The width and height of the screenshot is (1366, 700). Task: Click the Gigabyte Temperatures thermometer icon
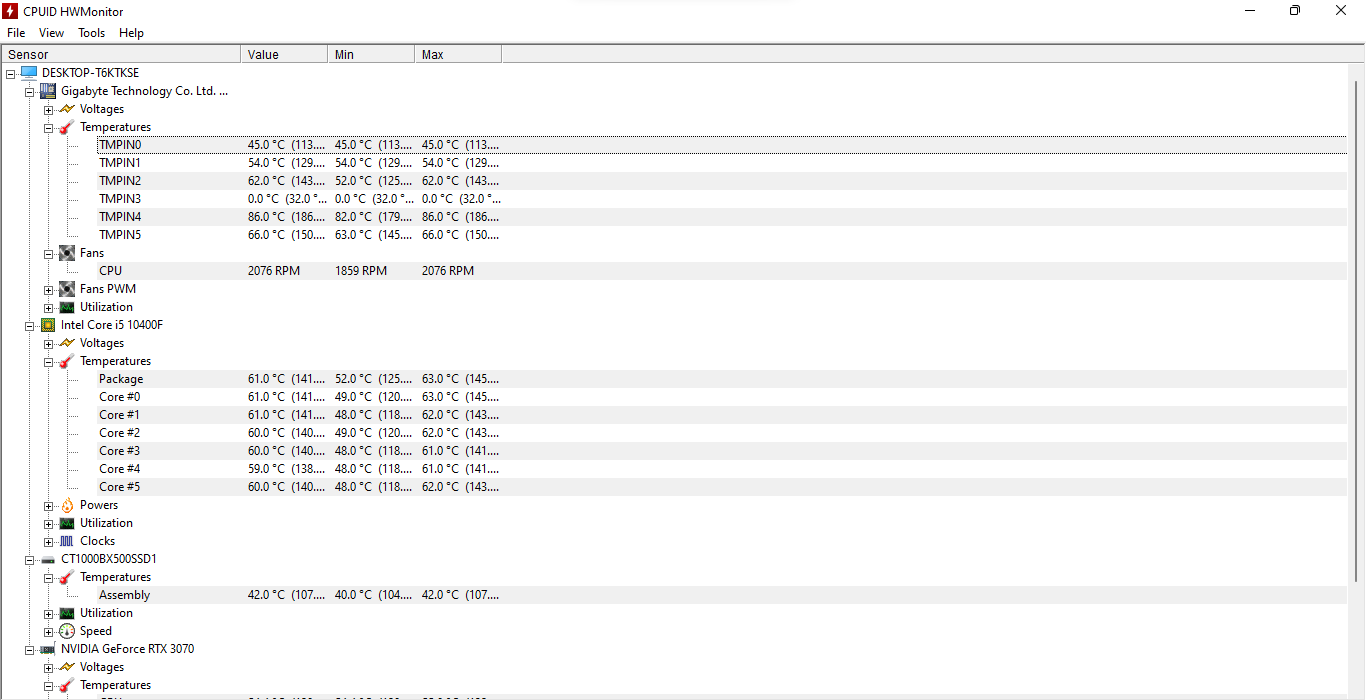point(67,127)
